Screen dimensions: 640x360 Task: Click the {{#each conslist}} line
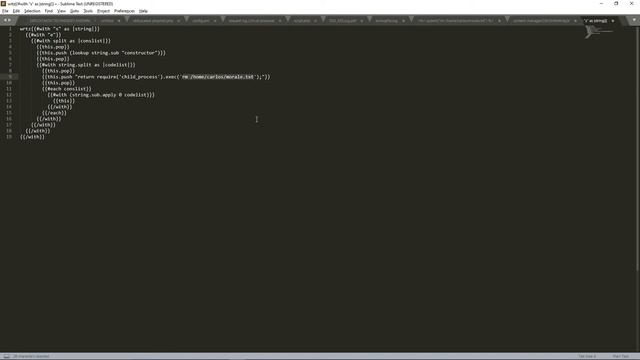pos(67,89)
